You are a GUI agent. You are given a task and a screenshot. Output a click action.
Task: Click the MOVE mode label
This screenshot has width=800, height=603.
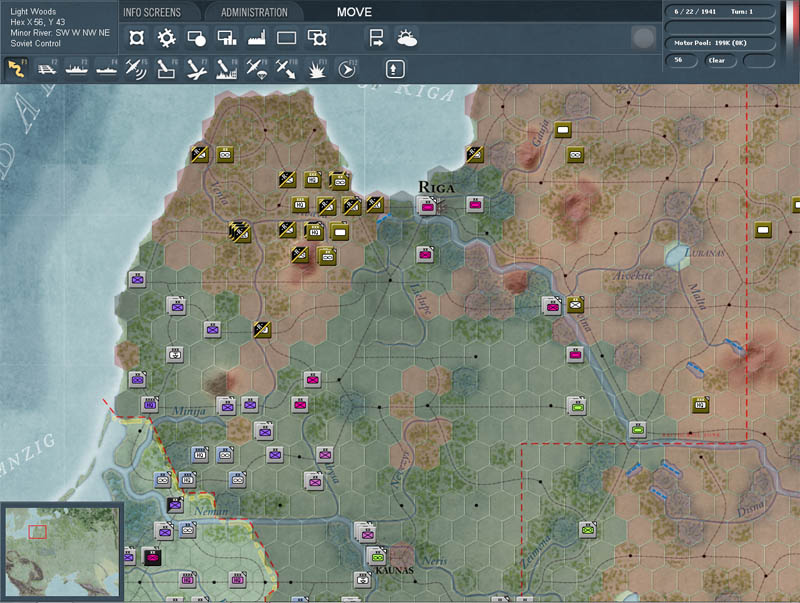(354, 12)
